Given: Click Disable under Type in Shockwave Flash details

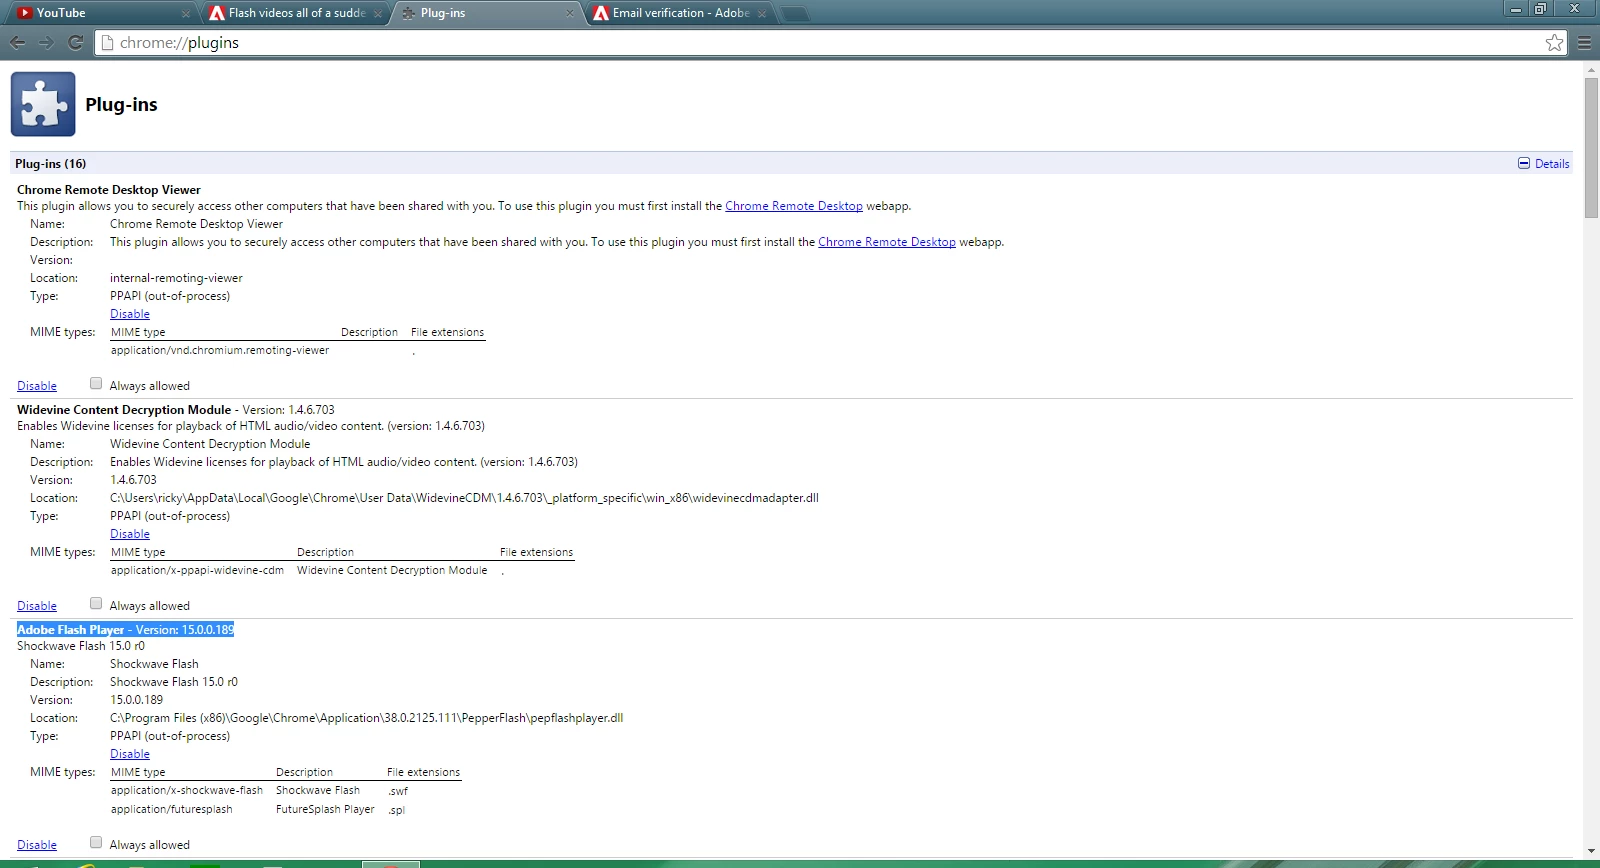Looking at the screenshot, I should click(130, 754).
